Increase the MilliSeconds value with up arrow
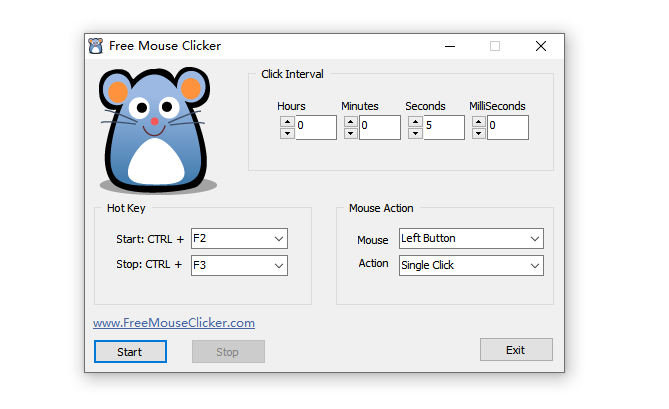669x409 pixels. tap(479, 122)
